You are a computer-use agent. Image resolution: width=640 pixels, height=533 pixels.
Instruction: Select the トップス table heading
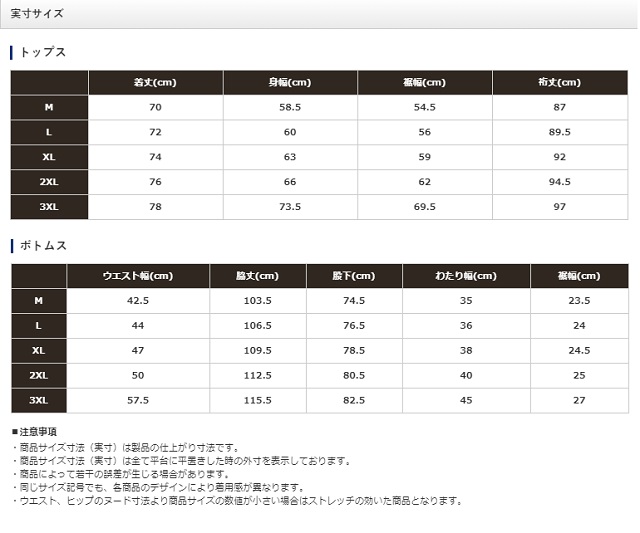(42, 52)
